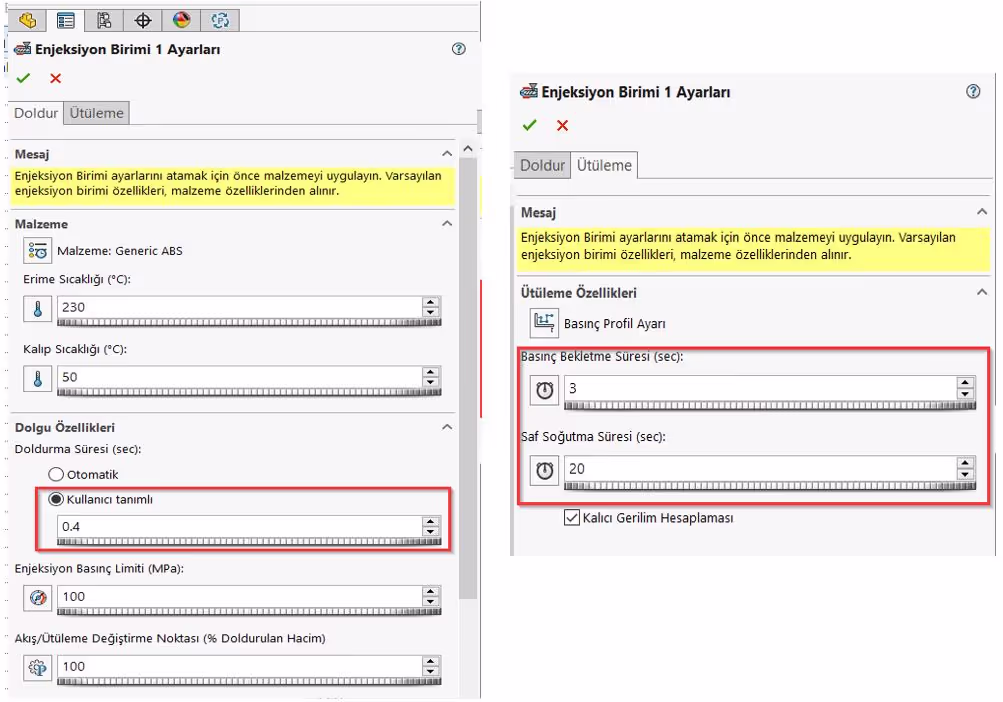Switch to Doldur tab in right panel

click(542, 165)
